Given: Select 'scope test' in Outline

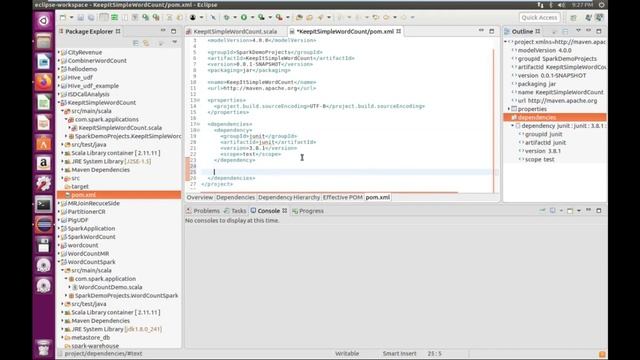Looking at the screenshot, I should (540, 160).
